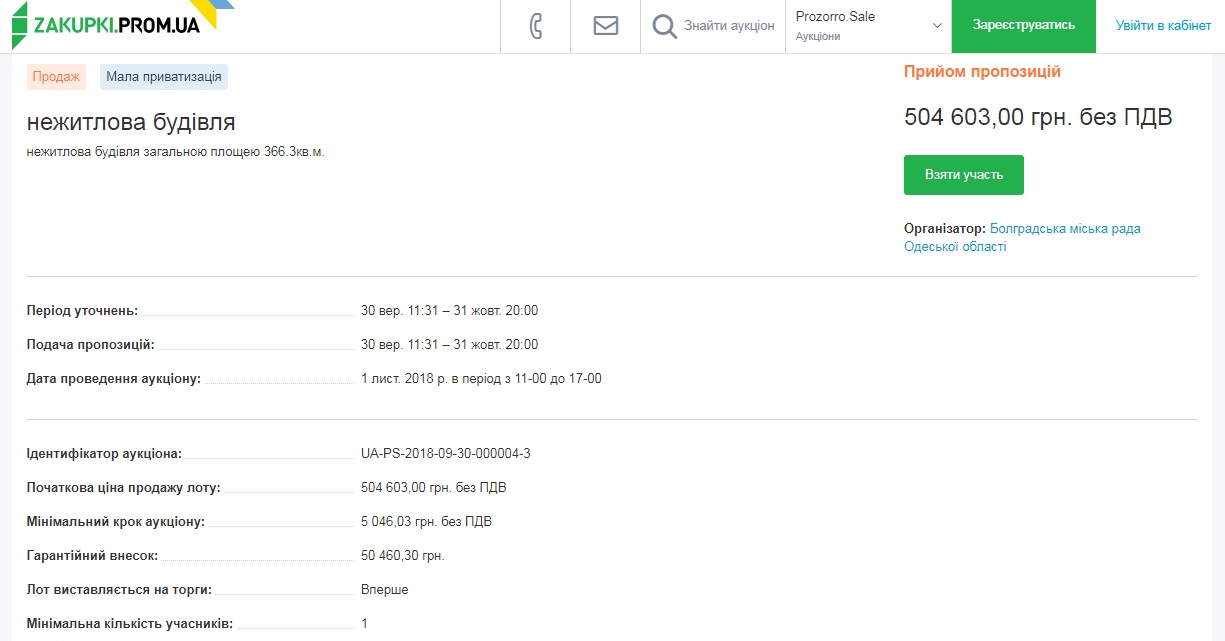Click the guarantee deposit value 50 460,30 грн.
This screenshot has height=641, width=1225.
tap(402, 556)
